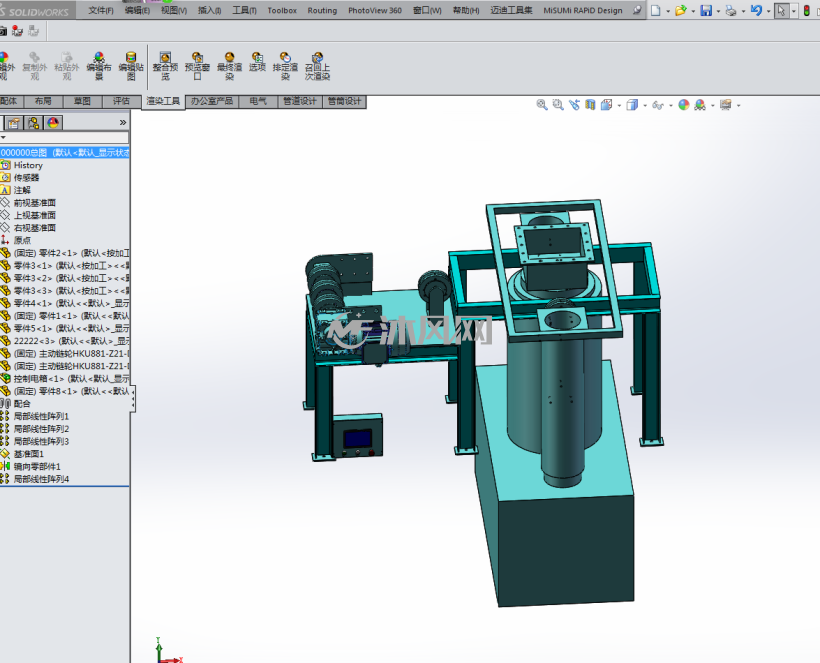Open the PhotoView 360 menu
This screenshot has height=663, width=820.
(375, 10)
